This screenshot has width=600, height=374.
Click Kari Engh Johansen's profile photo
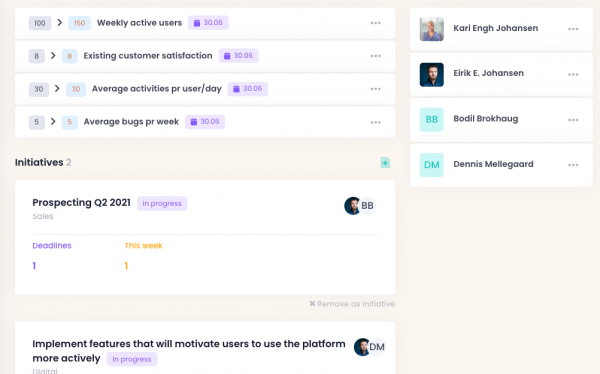pos(432,29)
